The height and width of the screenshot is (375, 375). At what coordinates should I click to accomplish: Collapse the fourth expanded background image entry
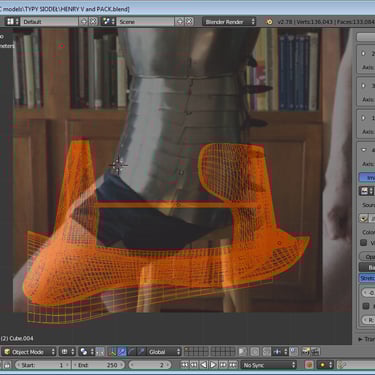click(363, 150)
